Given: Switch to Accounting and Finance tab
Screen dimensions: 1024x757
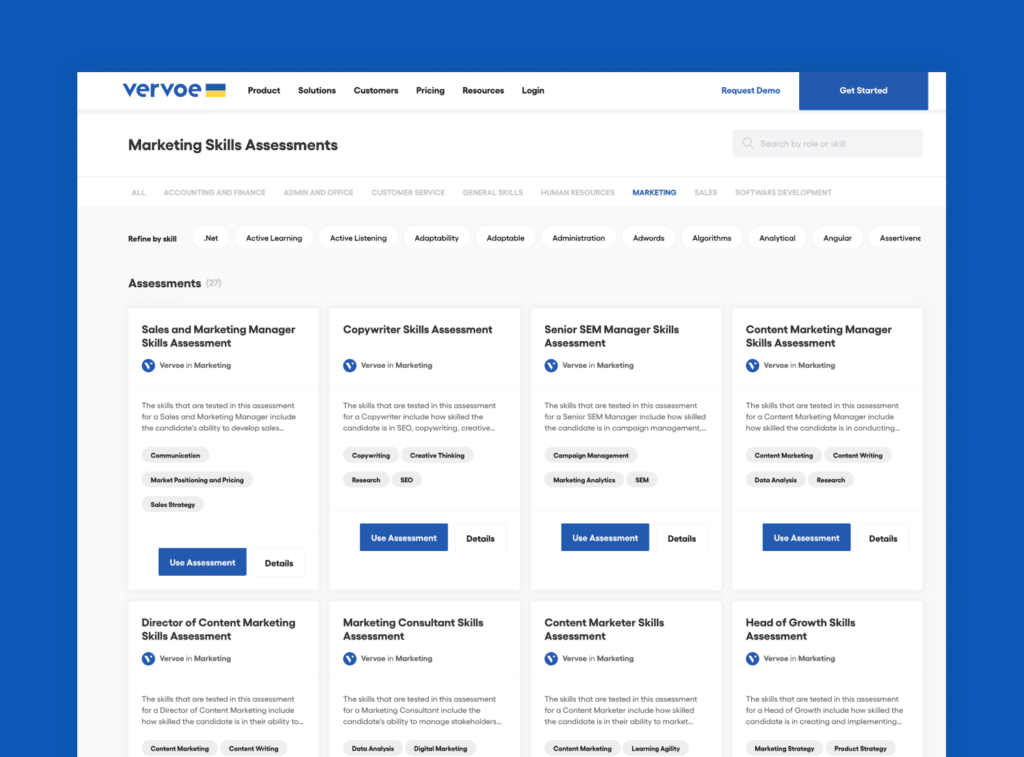Looking at the screenshot, I should 214,193.
